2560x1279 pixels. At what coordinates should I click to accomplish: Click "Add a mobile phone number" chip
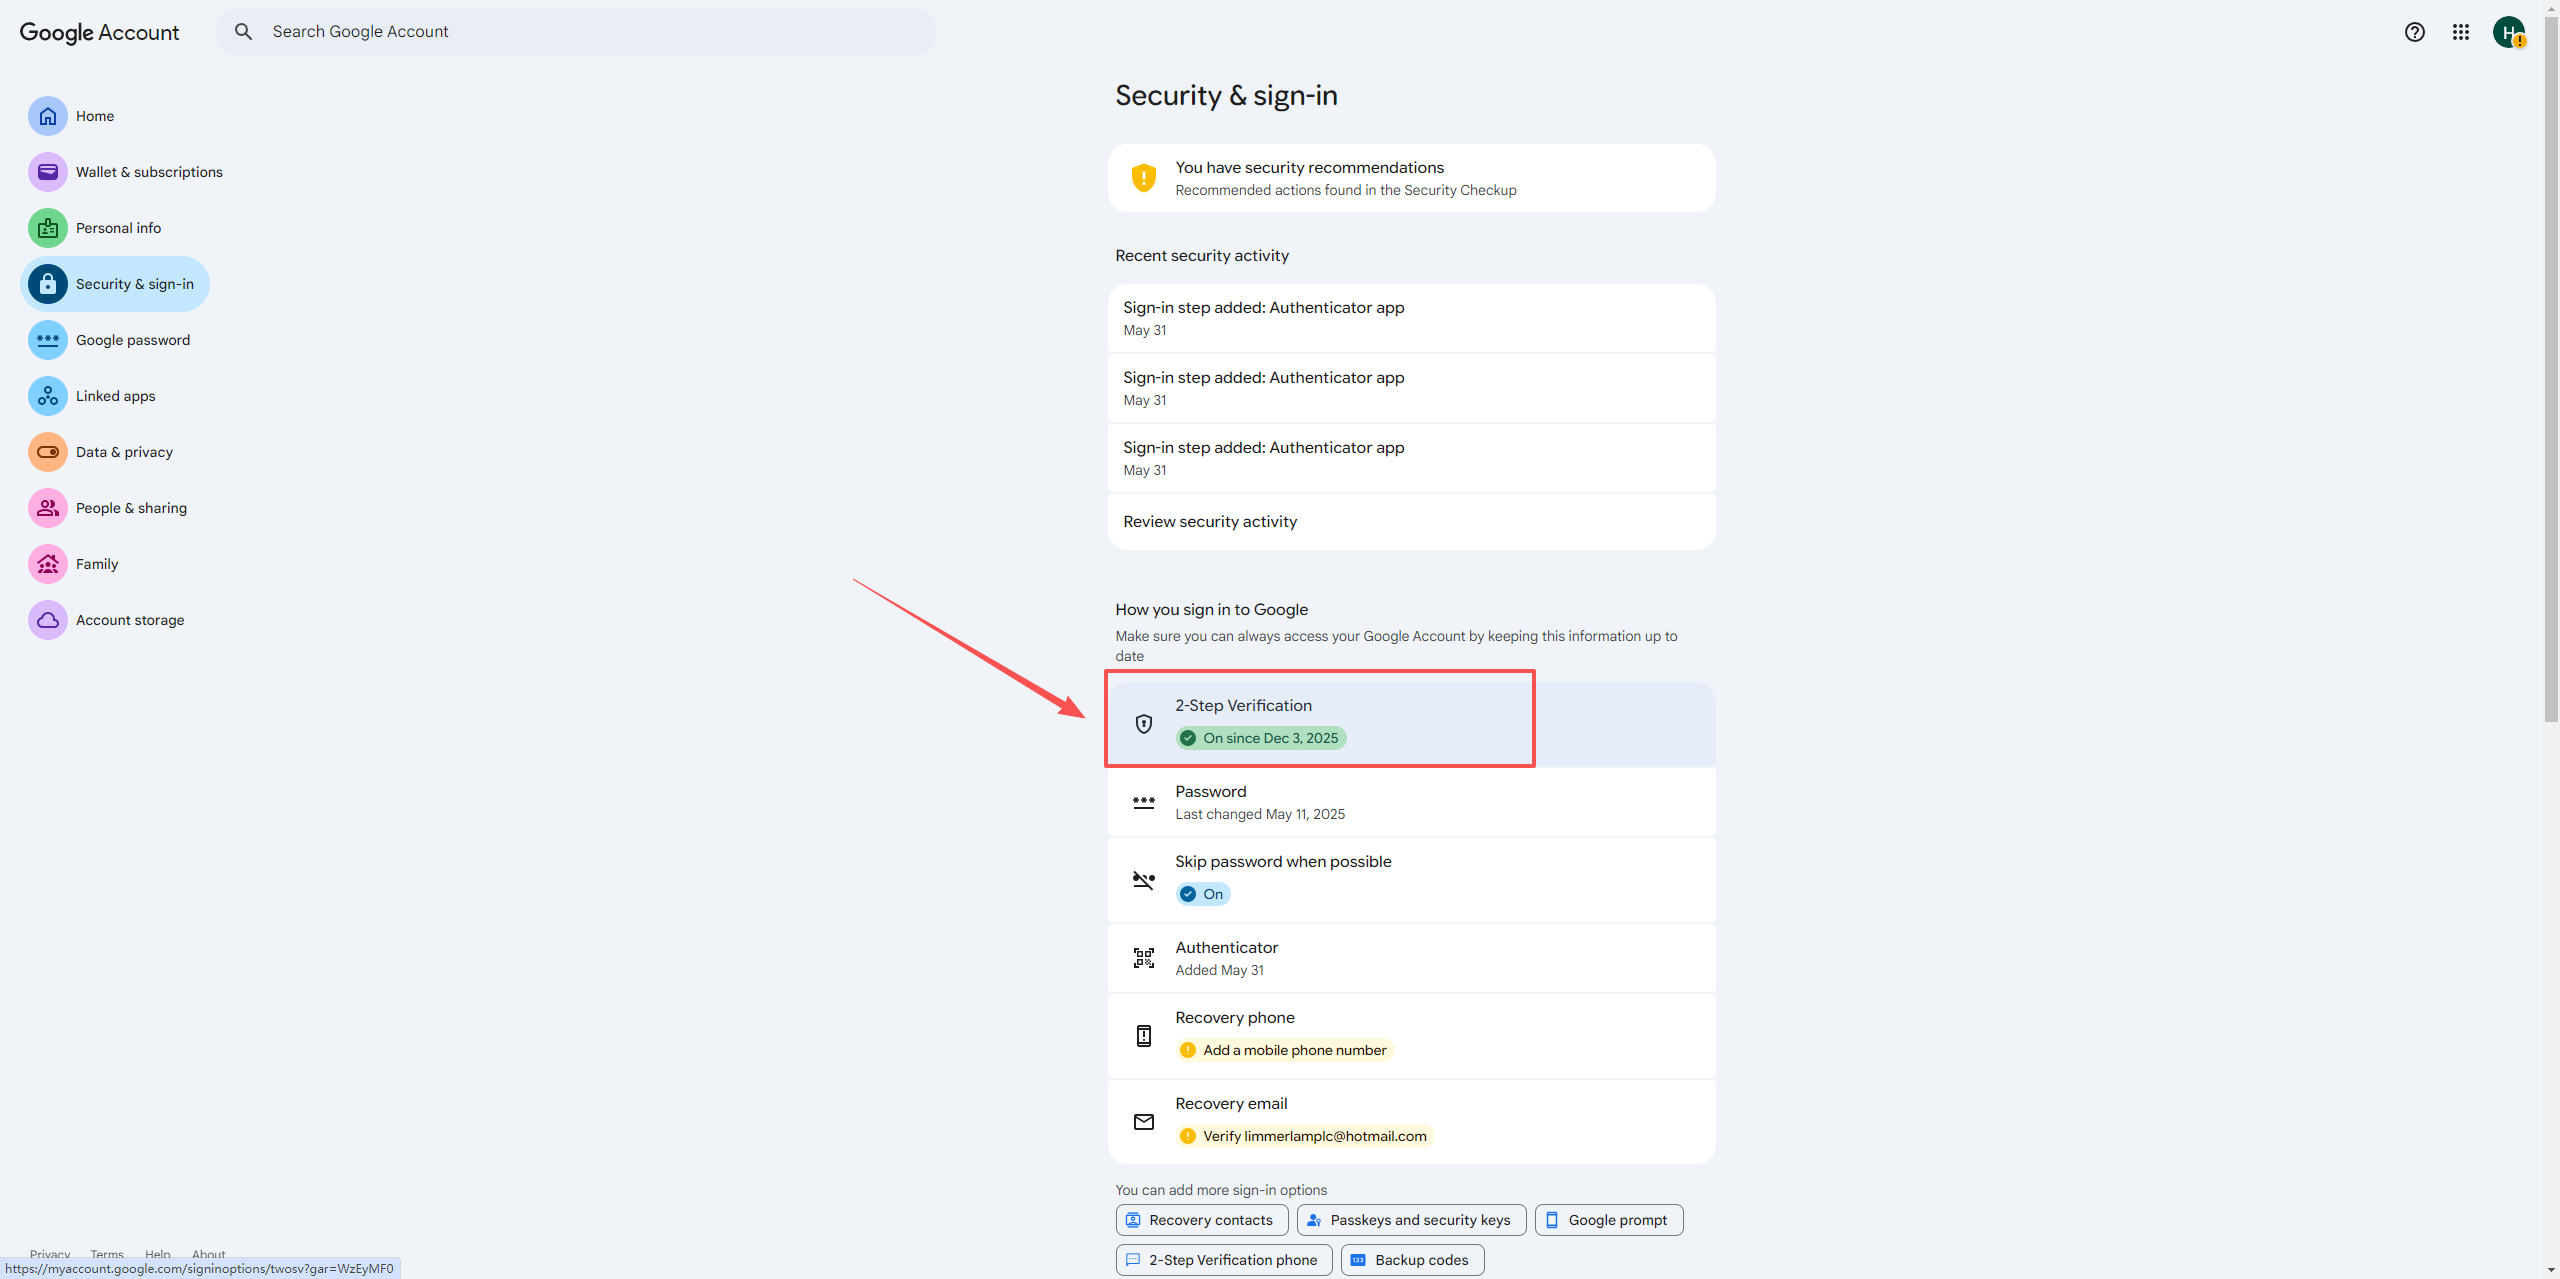click(x=1285, y=1050)
